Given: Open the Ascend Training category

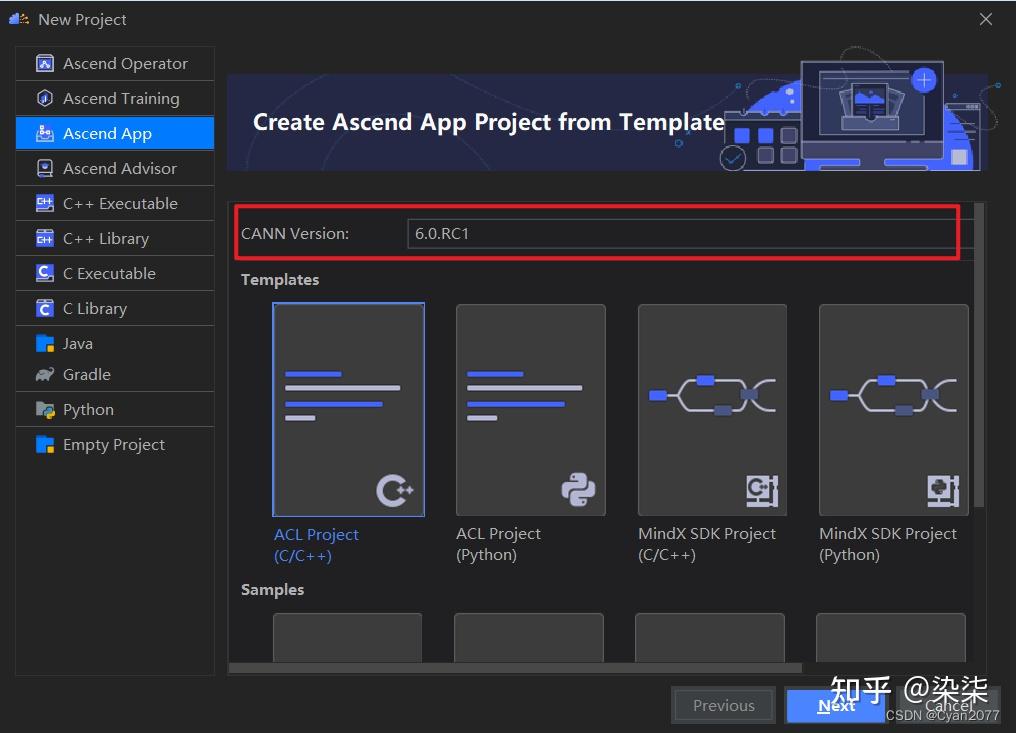Looking at the screenshot, I should coord(121,98).
